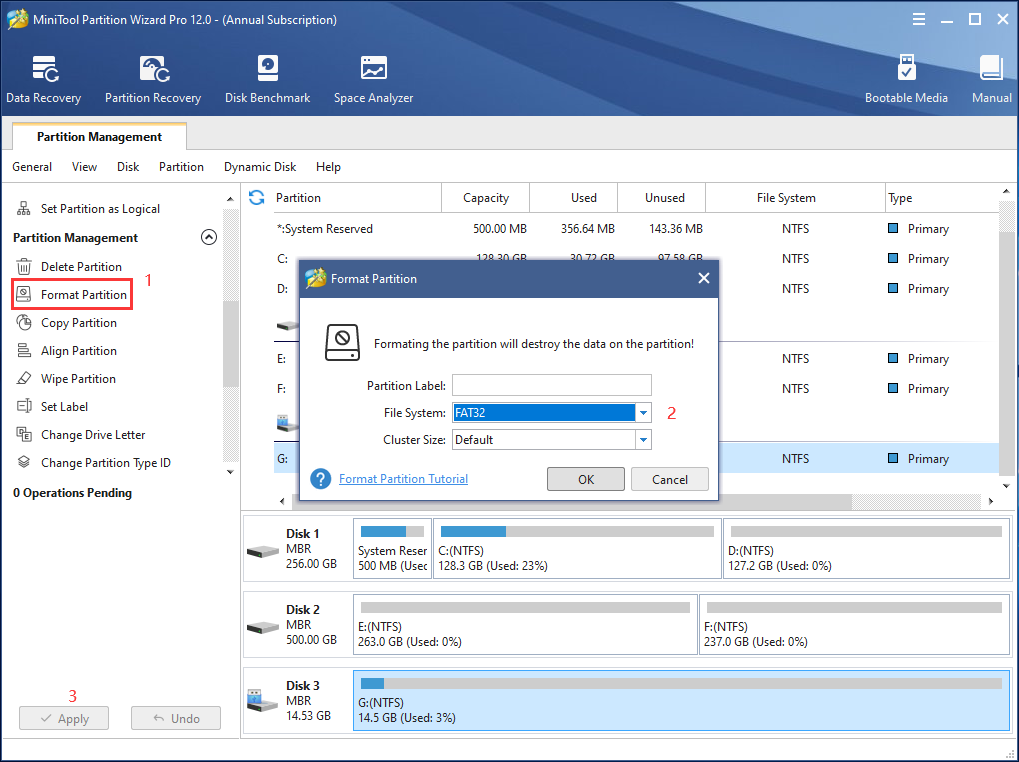
Task: Select Wipe Partition action
Action: [x=66, y=379]
